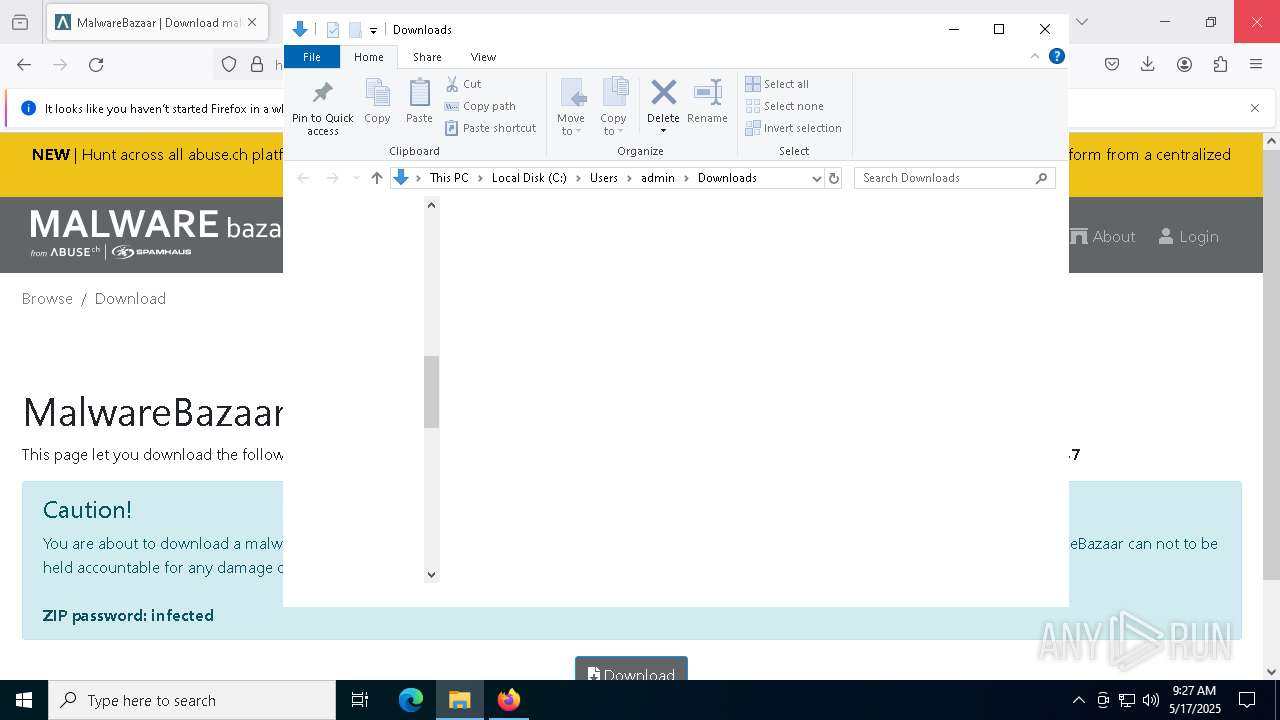Viewport: 1280px width, 720px height.
Task: Close the MalwareBazaar Firefox tab
Action: [251, 22]
